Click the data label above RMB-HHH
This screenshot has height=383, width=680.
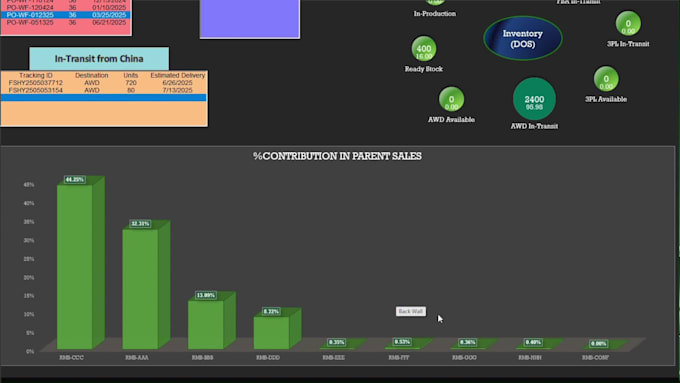click(x=533, y=342)
